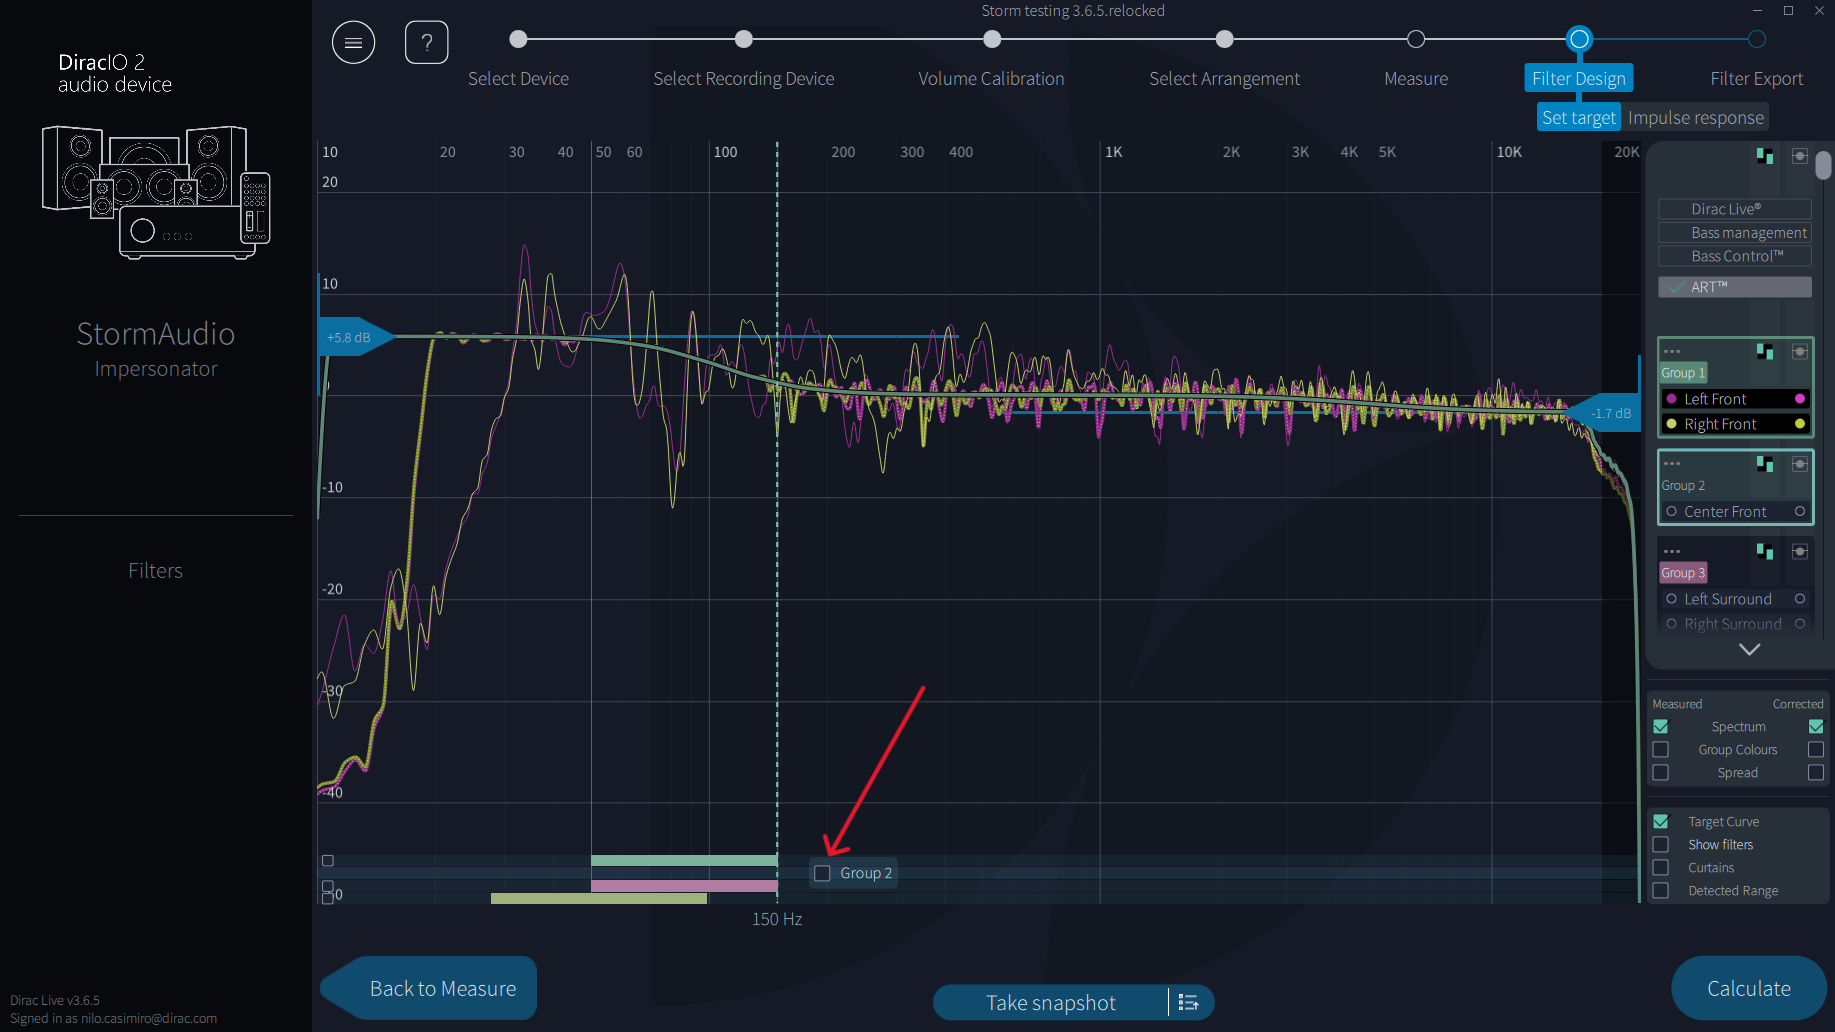Enable the Curtains checkbox

coord(1661,868)
